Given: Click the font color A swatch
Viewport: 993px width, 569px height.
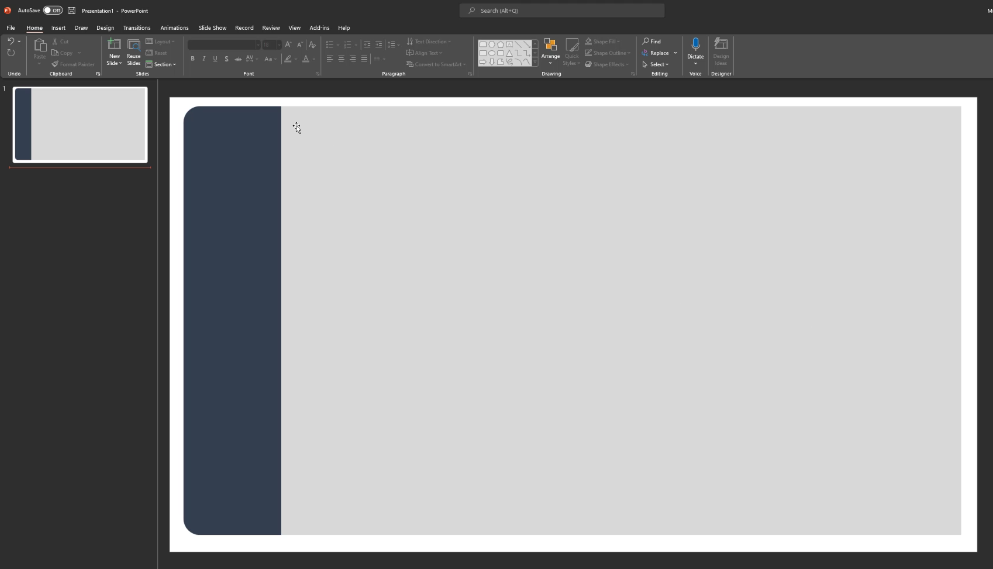Looking at the screenshot, I should [306, 59].
